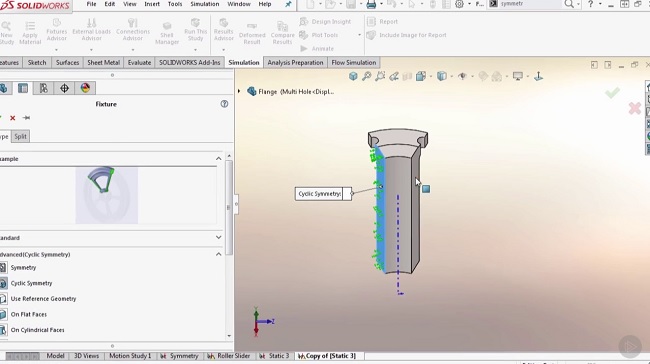
Task: Cancel the Fixture with red X
Action: (x=13, y=118)
